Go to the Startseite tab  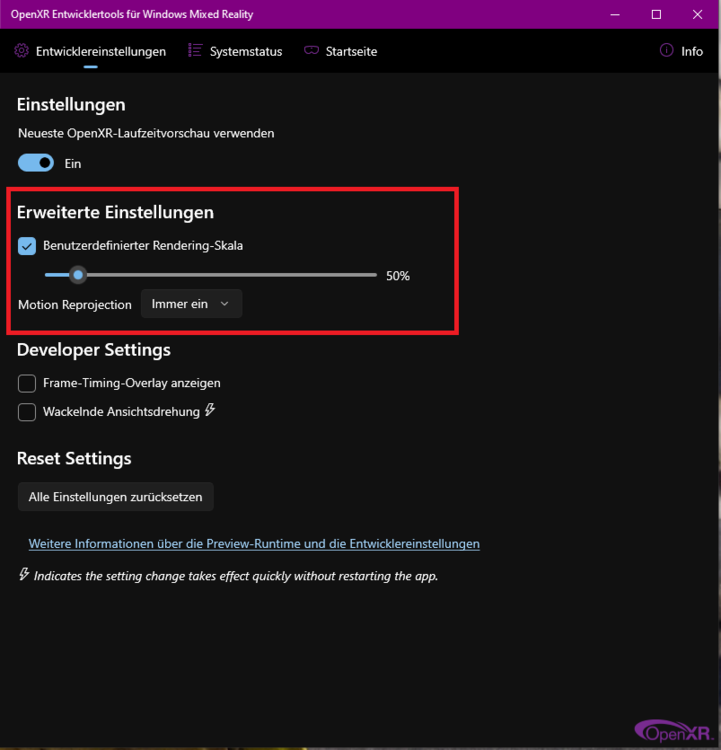(341, 51)
